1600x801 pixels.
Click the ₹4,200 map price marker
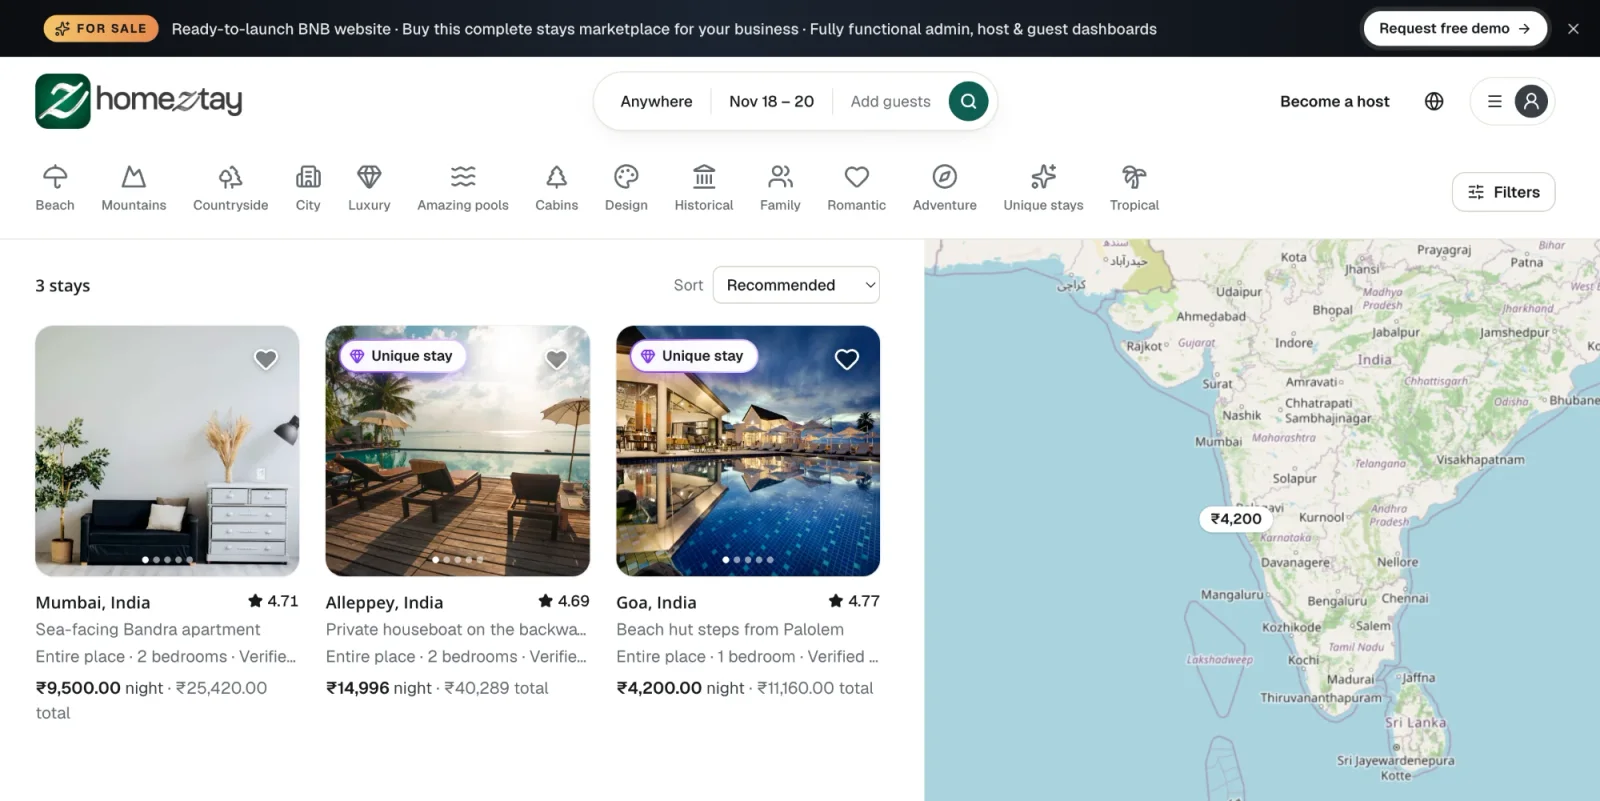pyautogui.click(x=1236, y=518)
